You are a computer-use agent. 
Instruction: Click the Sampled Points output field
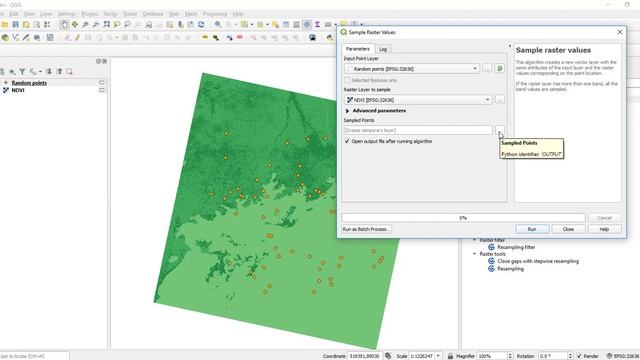pyautogui.click(x=418, y=130)
